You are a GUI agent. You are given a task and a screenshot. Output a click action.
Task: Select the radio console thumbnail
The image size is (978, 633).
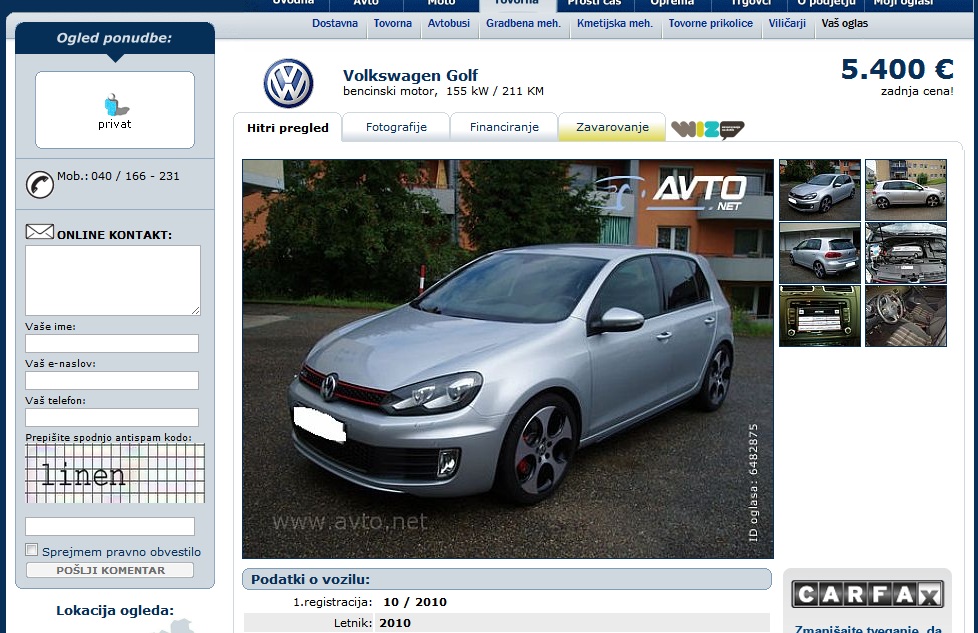click(820, 316)
